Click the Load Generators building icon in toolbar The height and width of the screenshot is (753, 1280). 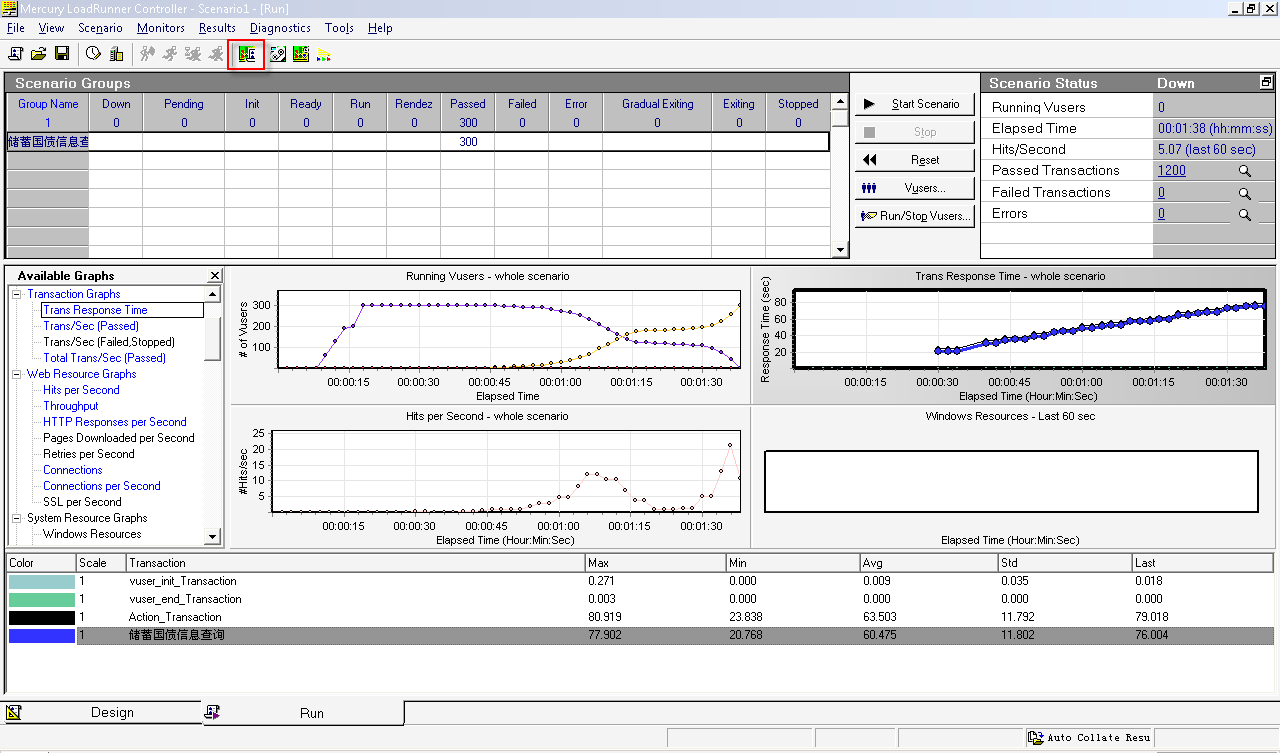116,54
